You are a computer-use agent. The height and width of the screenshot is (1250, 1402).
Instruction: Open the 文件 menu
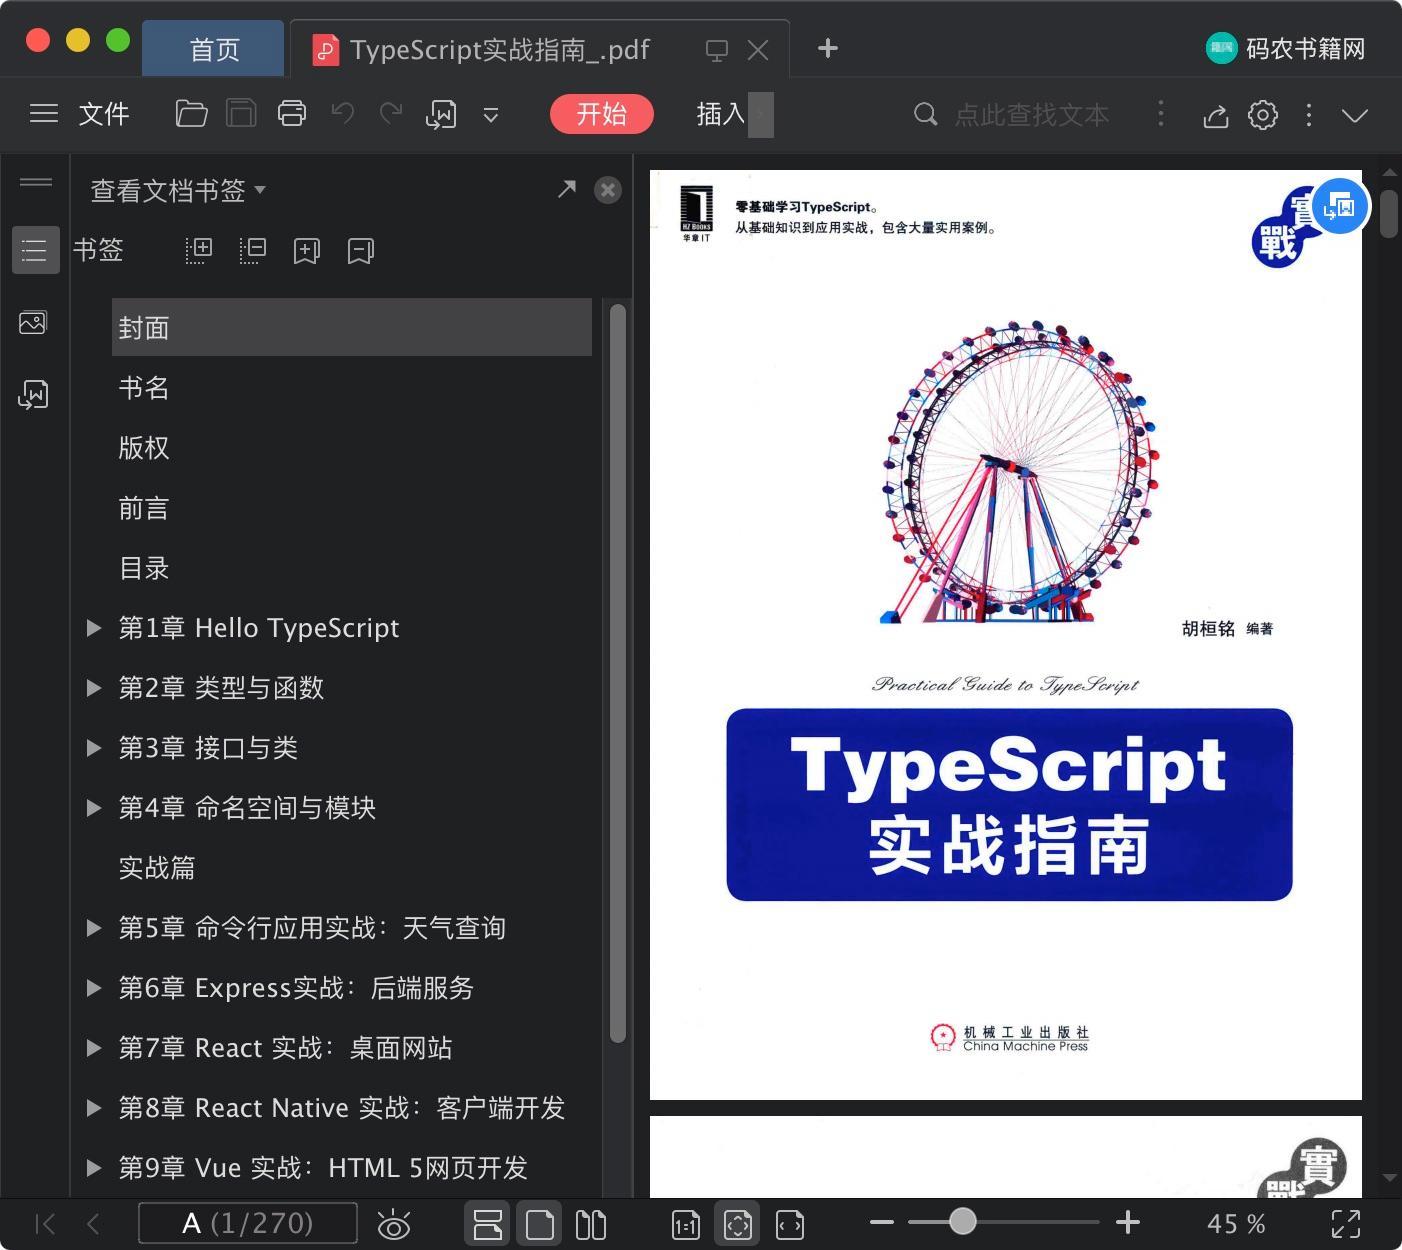point(104,114)
